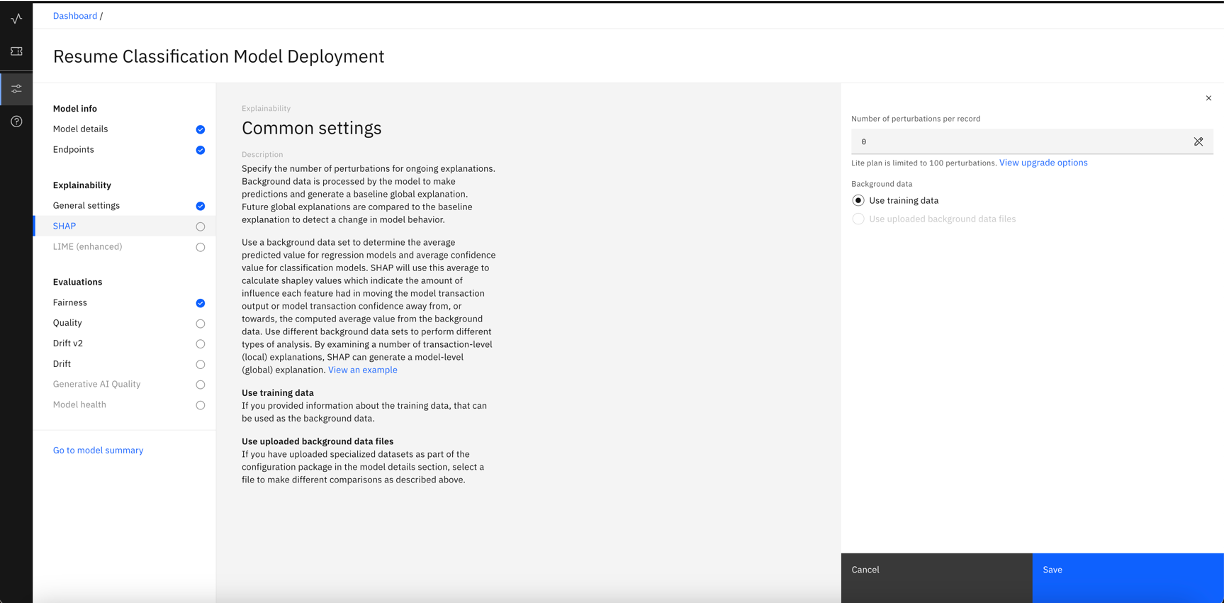Click the Generative AI Quality status circle
This screenshot has width=1224, height=604.
(200, 385)
